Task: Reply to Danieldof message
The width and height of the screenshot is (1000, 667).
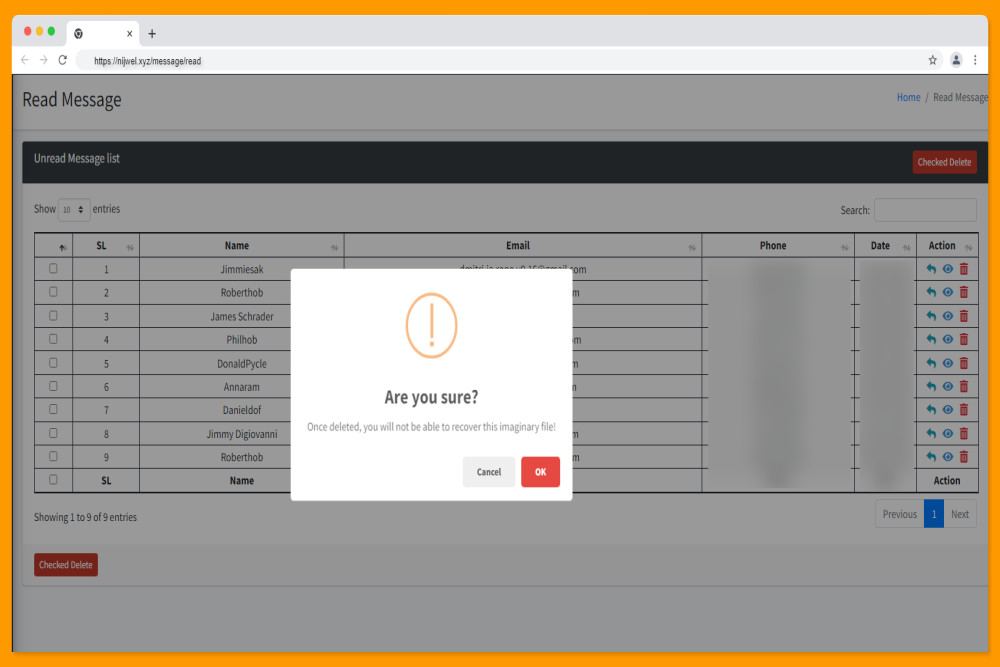Action: click(x=931, y=409)
